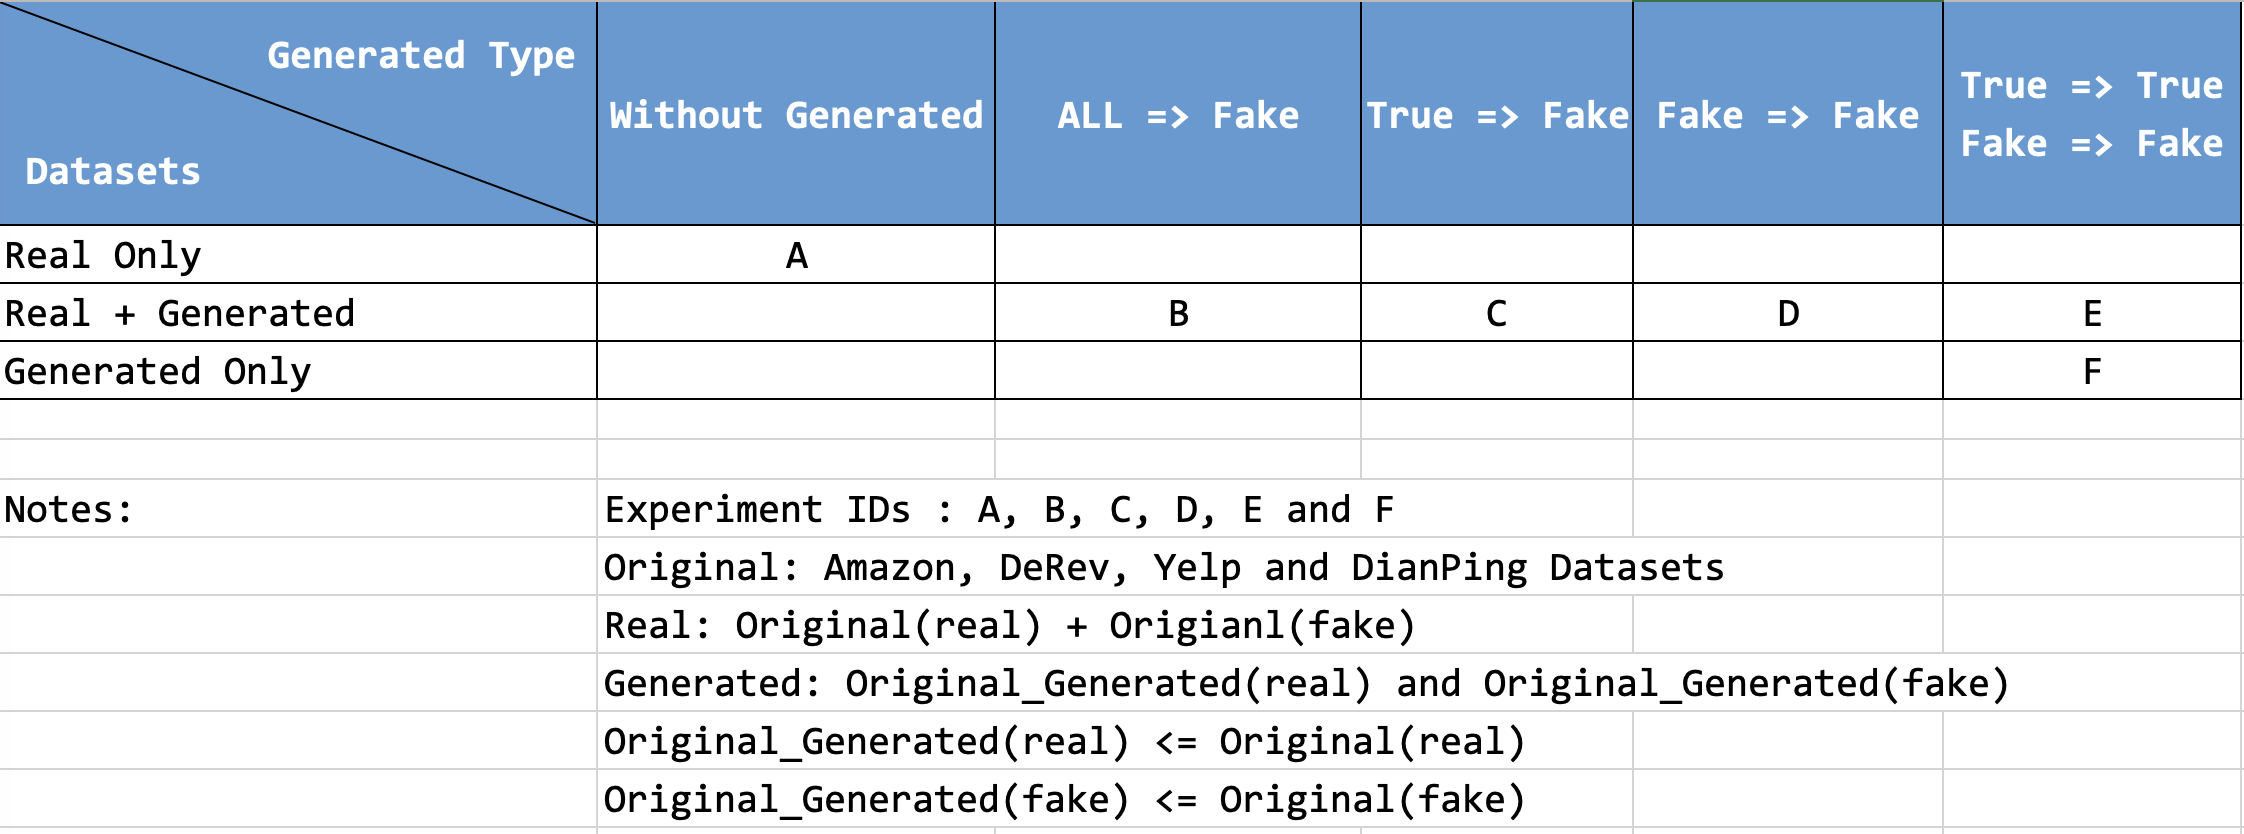Select the 'ALL => Fake' header cell

coord(1177,115)
